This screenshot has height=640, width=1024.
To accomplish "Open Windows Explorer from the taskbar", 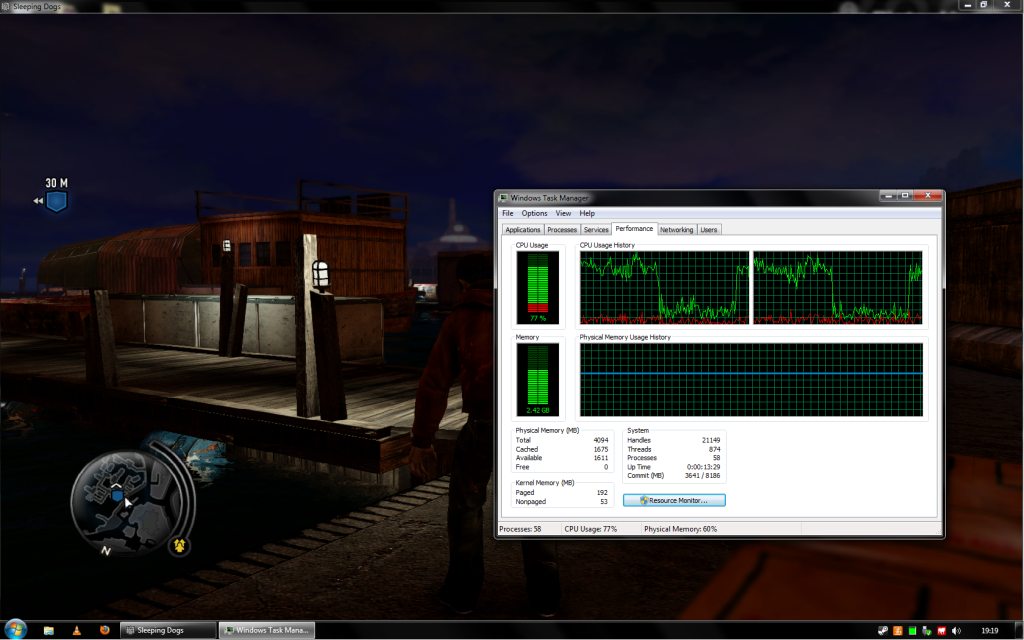I will pyautogui.click(x=49, y=630).
